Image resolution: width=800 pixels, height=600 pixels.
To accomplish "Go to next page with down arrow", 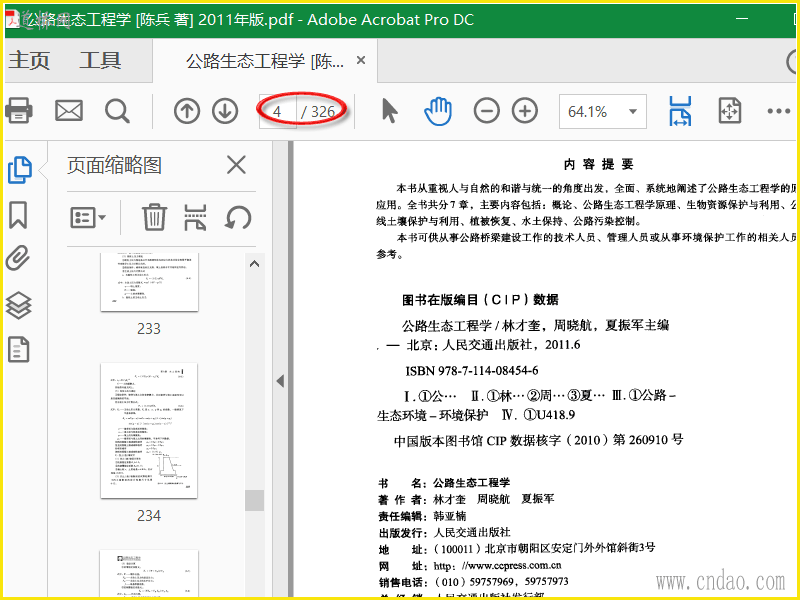I will (225, 111).
